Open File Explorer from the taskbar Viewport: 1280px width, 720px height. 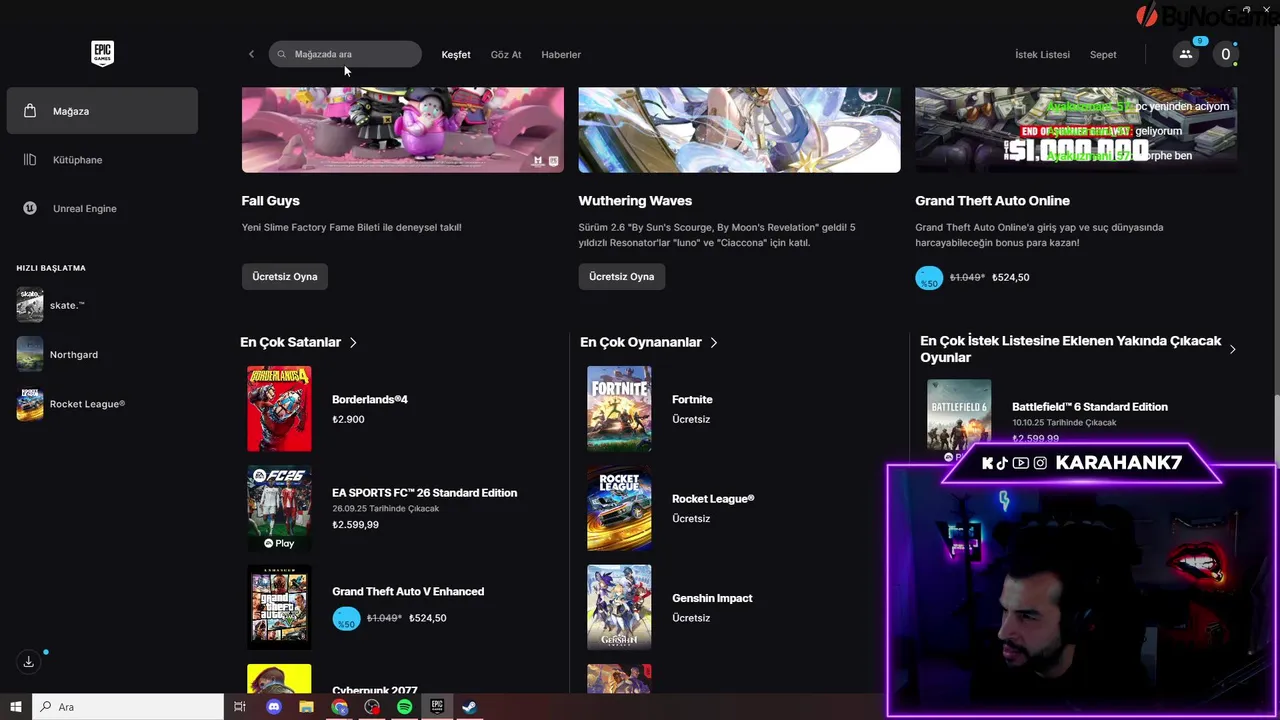coord(306,707)
